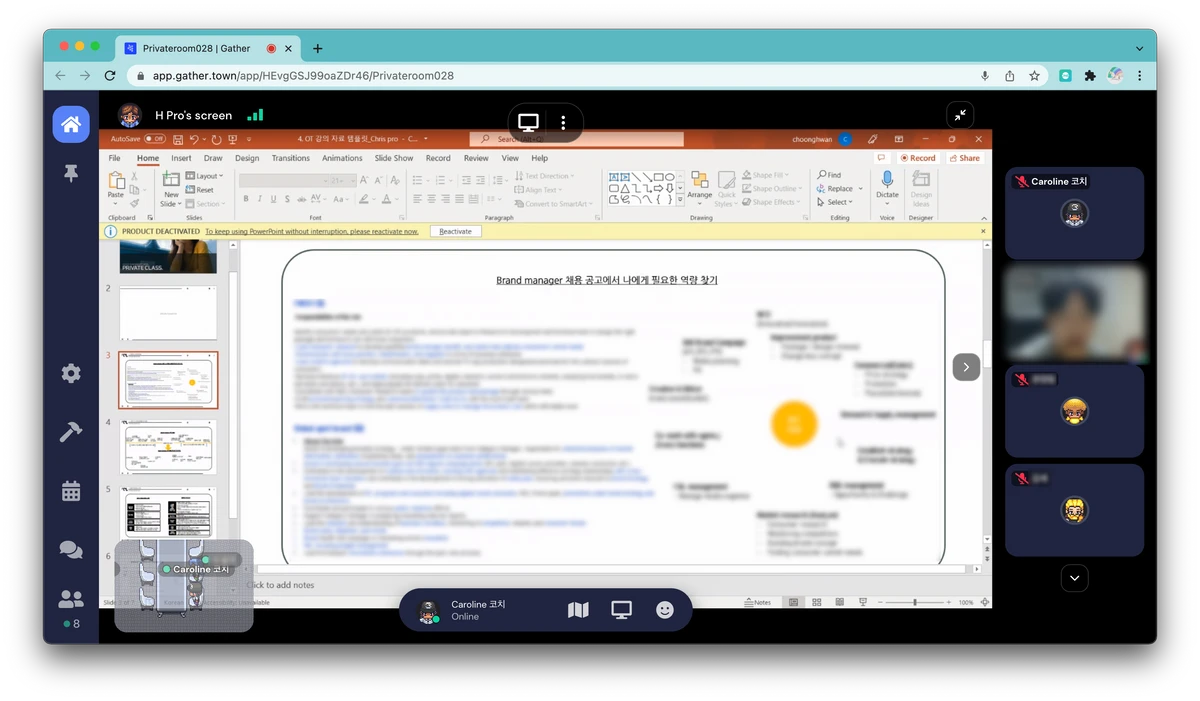Expand the shapes gallery More arrow
Image resolution: width=1200 pixels, height=701 pixels.
pyautogui.click(x=681, y=199)
